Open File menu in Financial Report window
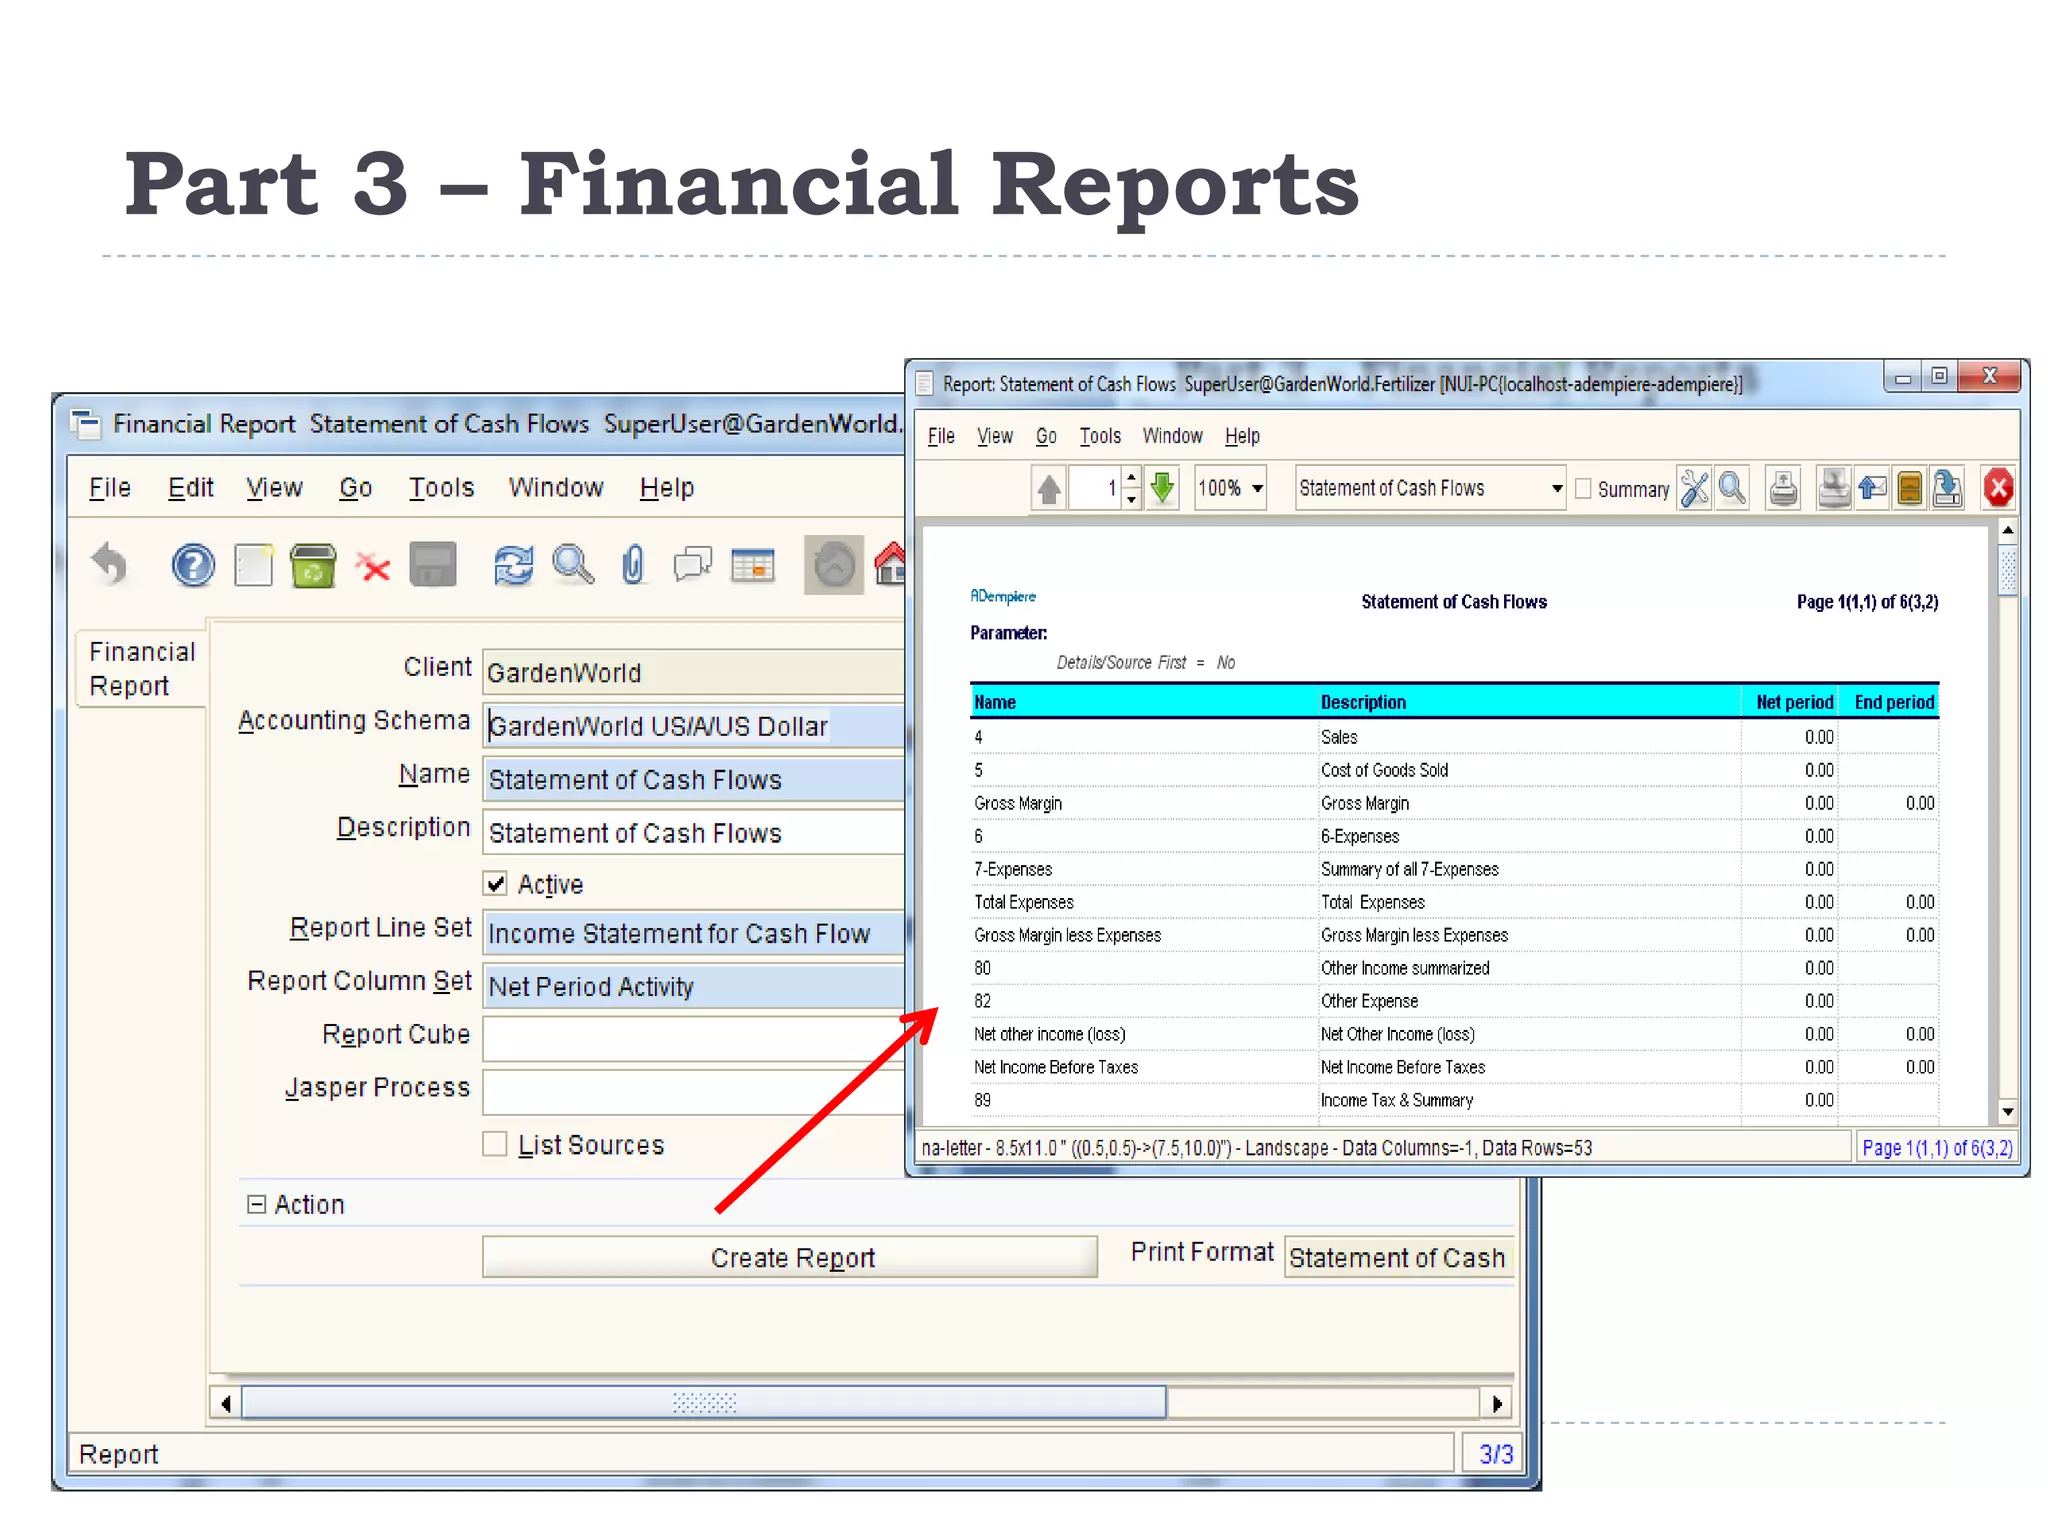2048x1536 pixels. click(110, 488)
